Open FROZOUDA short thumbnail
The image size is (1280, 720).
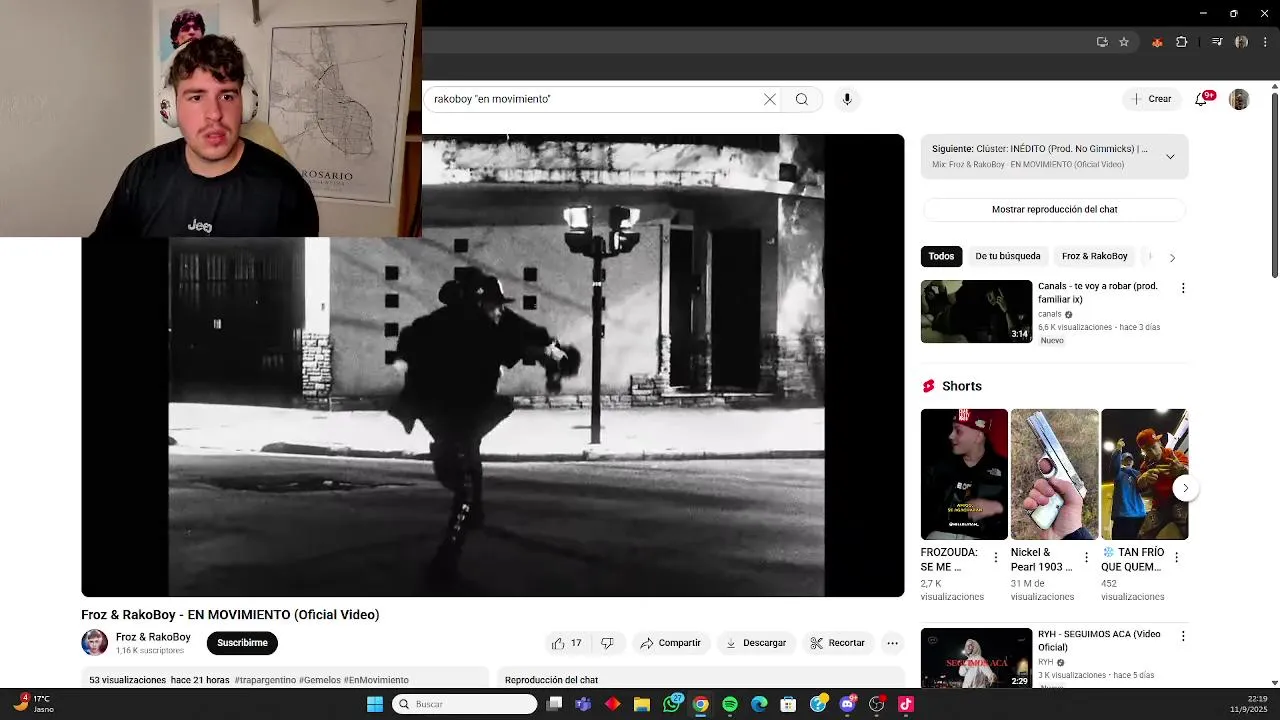[964, 474]
